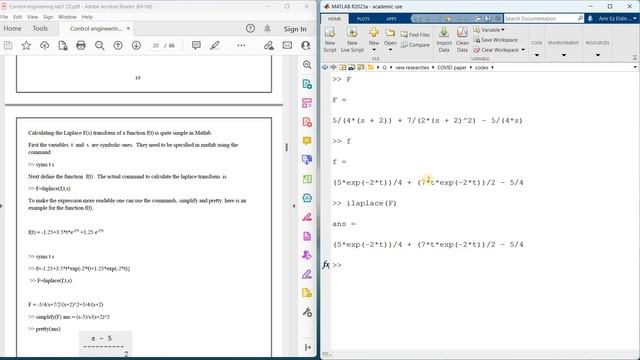Viewport: 640px width, 360px height.
Task: Add a comment in Acrobat toolbar
Action: tap(196, 46)
